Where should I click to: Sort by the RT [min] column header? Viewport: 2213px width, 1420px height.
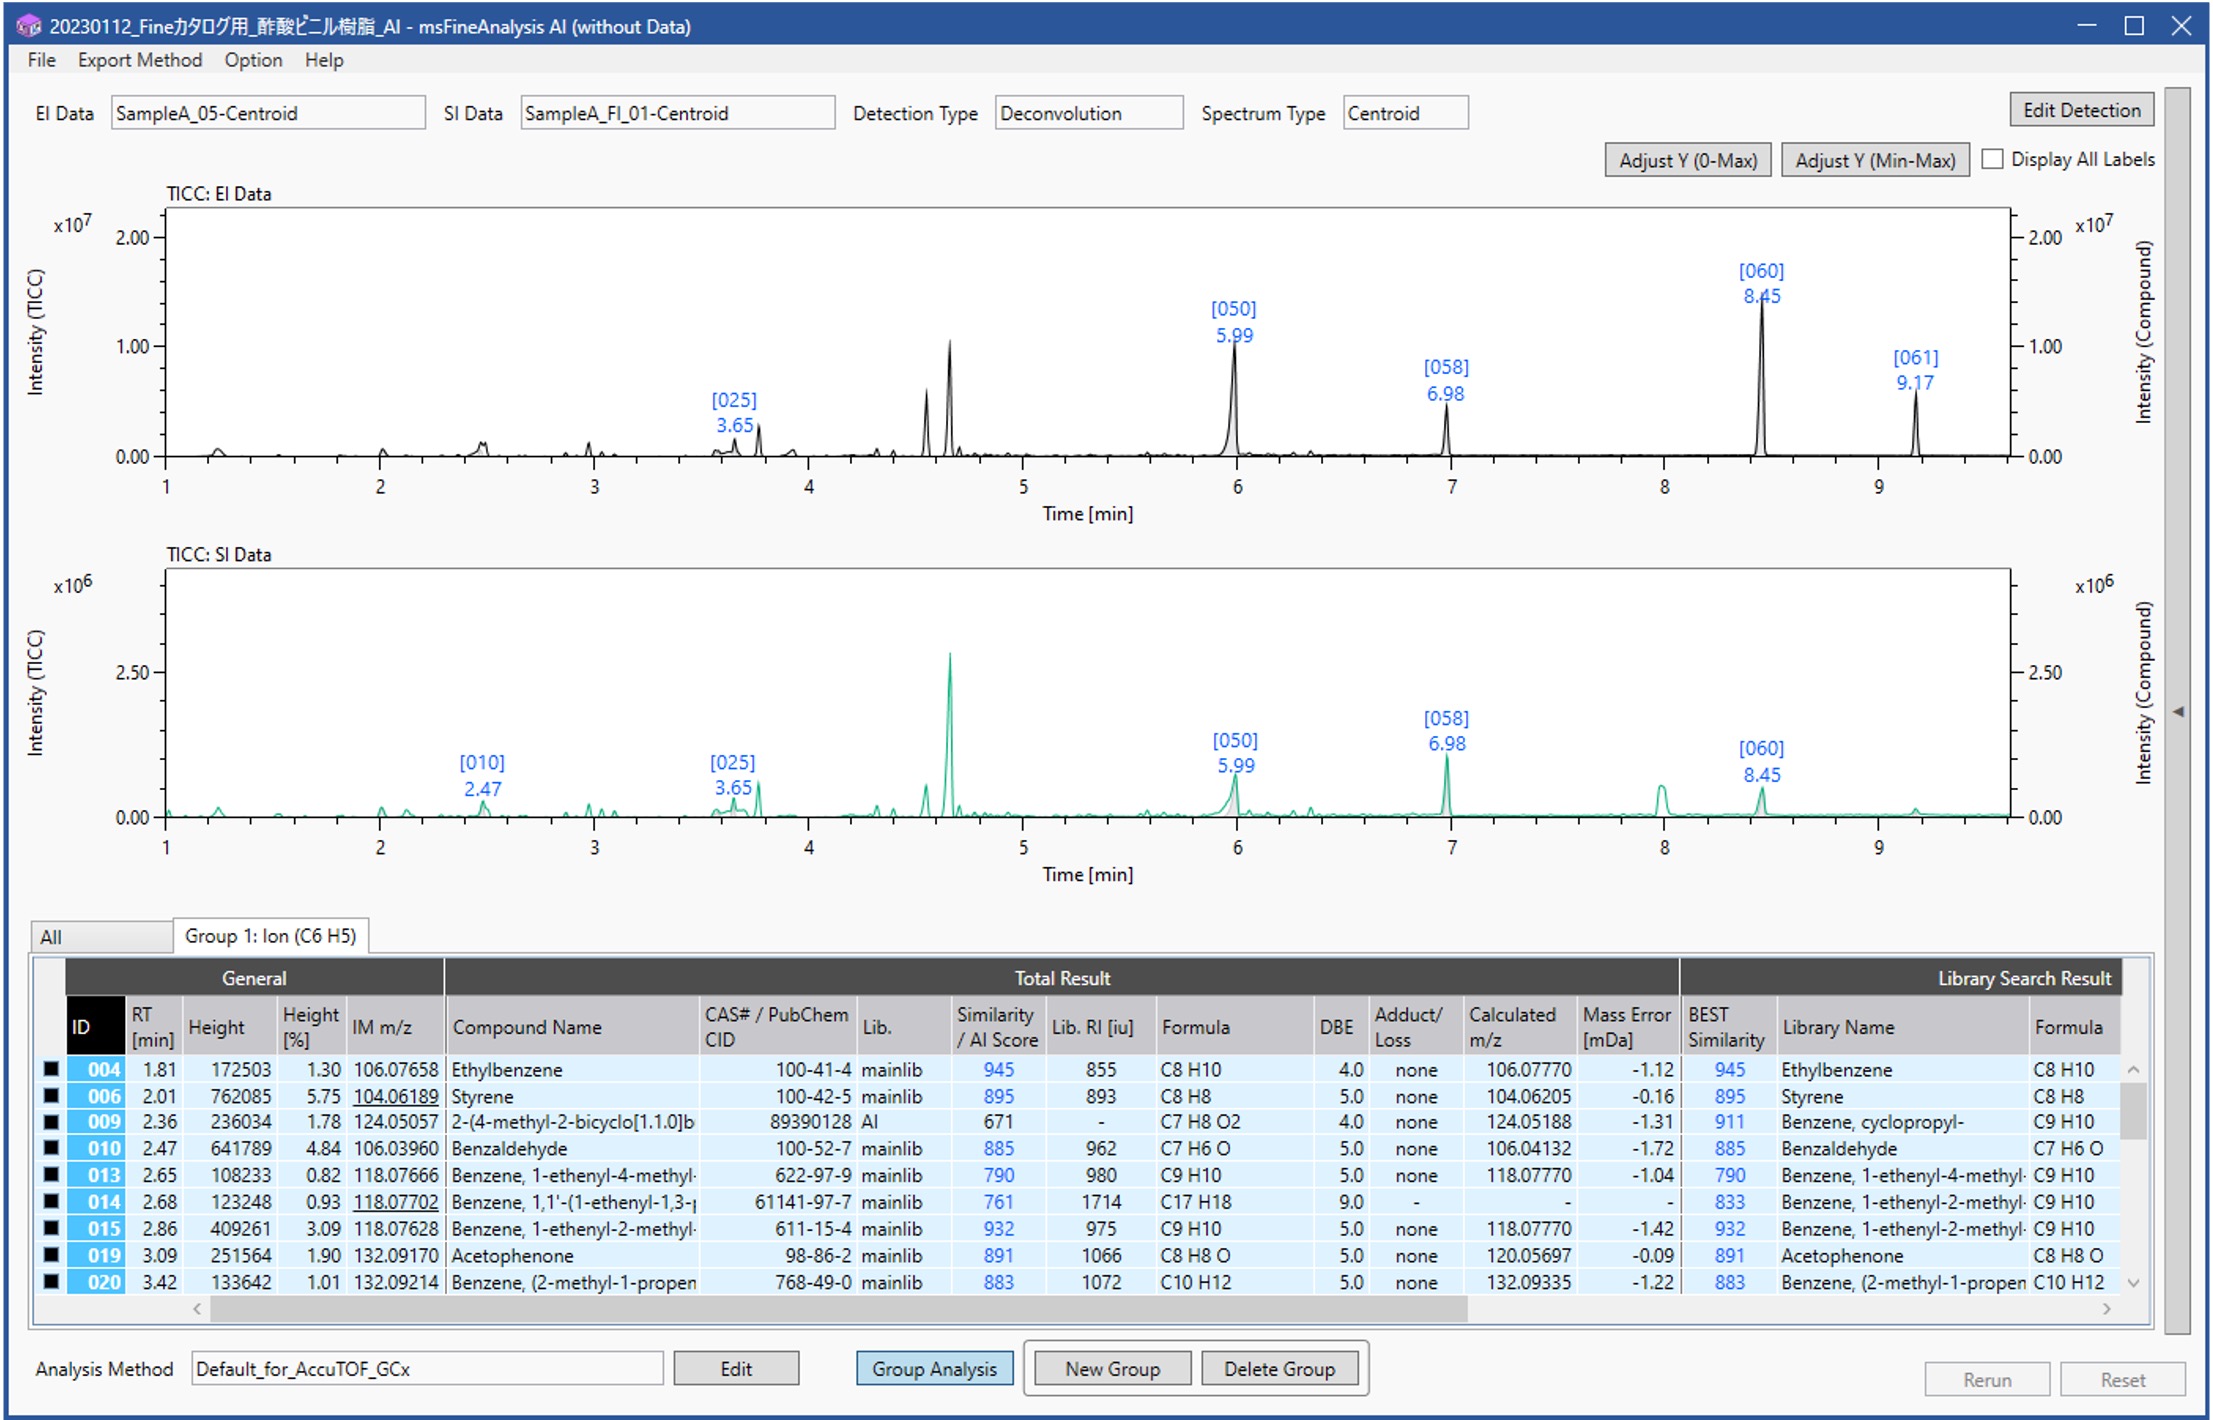coord(152,1026)
